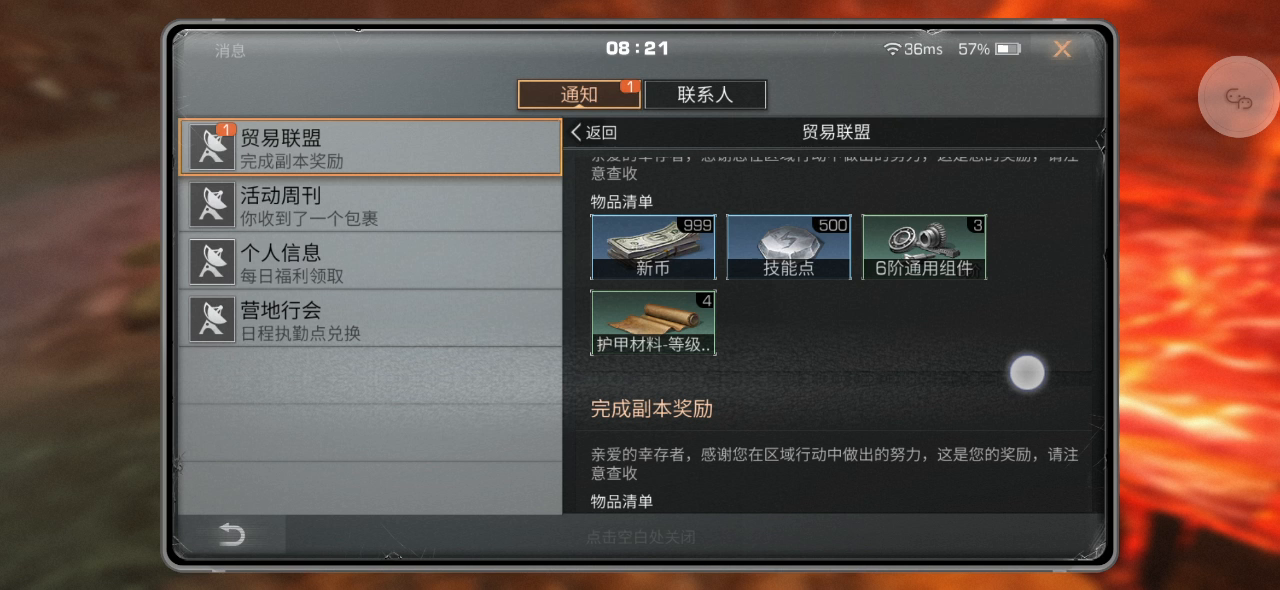This screenshot has width=1280, height=590.
Task: Open the 贸易联盟 satellite dish icon
Action: 212,148
